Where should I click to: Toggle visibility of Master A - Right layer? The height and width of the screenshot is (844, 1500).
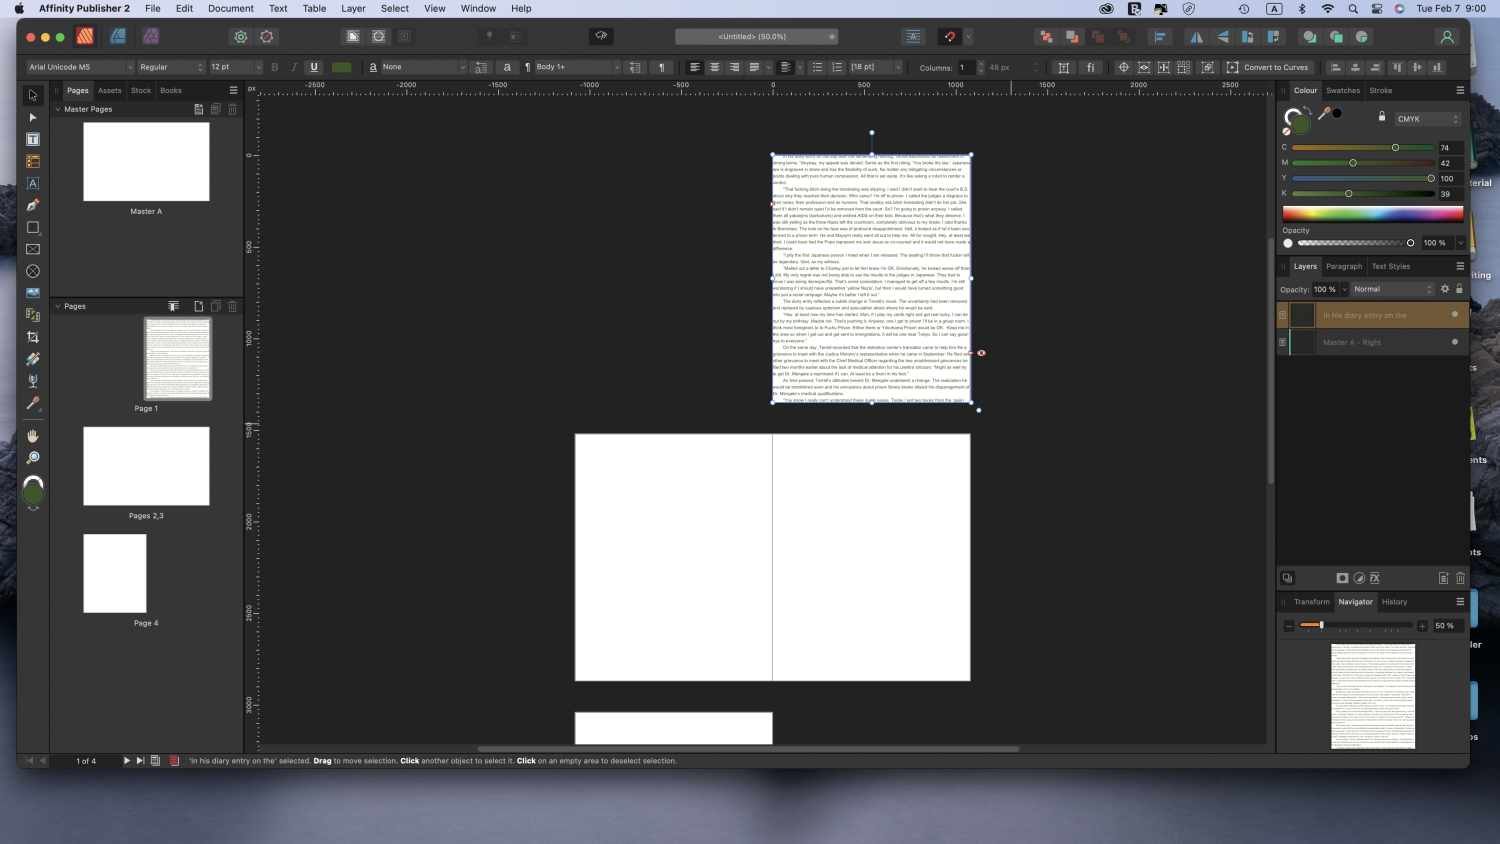tap(1454, 342)
